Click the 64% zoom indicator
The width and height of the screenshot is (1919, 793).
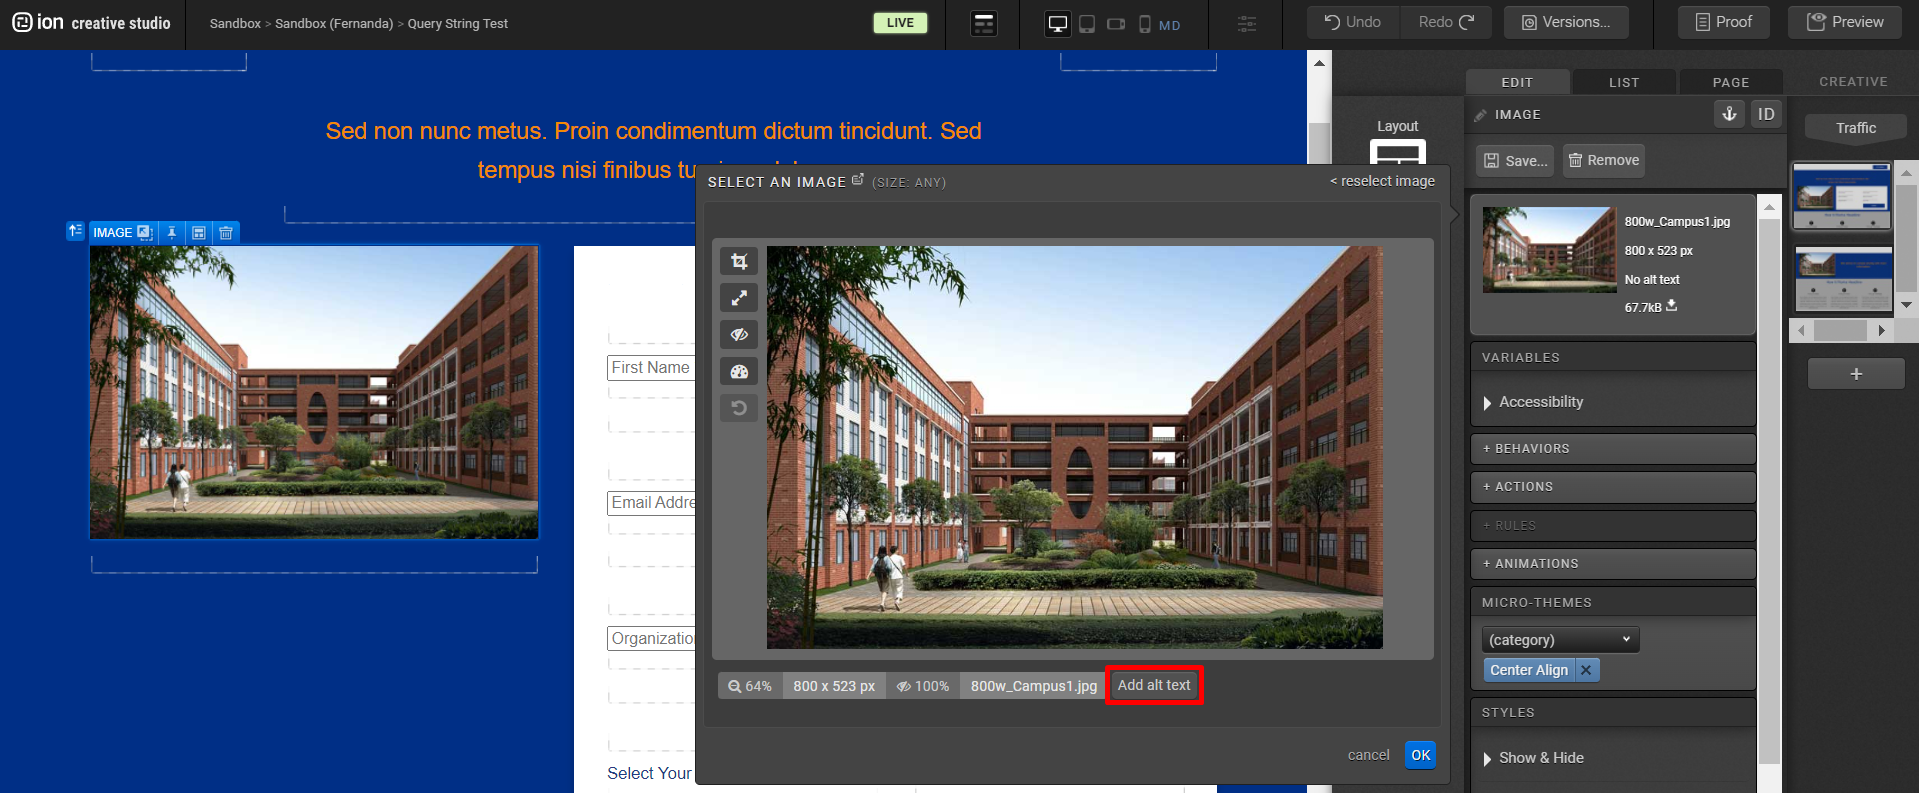[x=750, y=686]
